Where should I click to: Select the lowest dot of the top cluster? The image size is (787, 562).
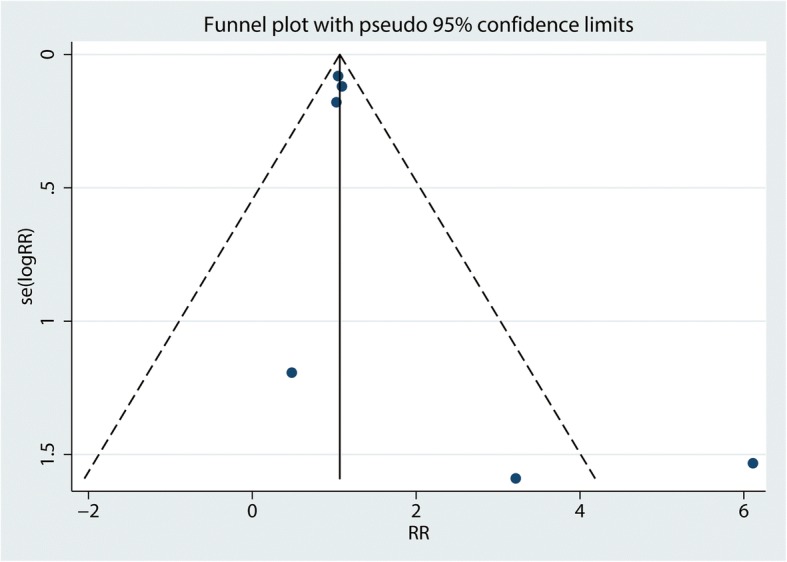click(336, 102)
